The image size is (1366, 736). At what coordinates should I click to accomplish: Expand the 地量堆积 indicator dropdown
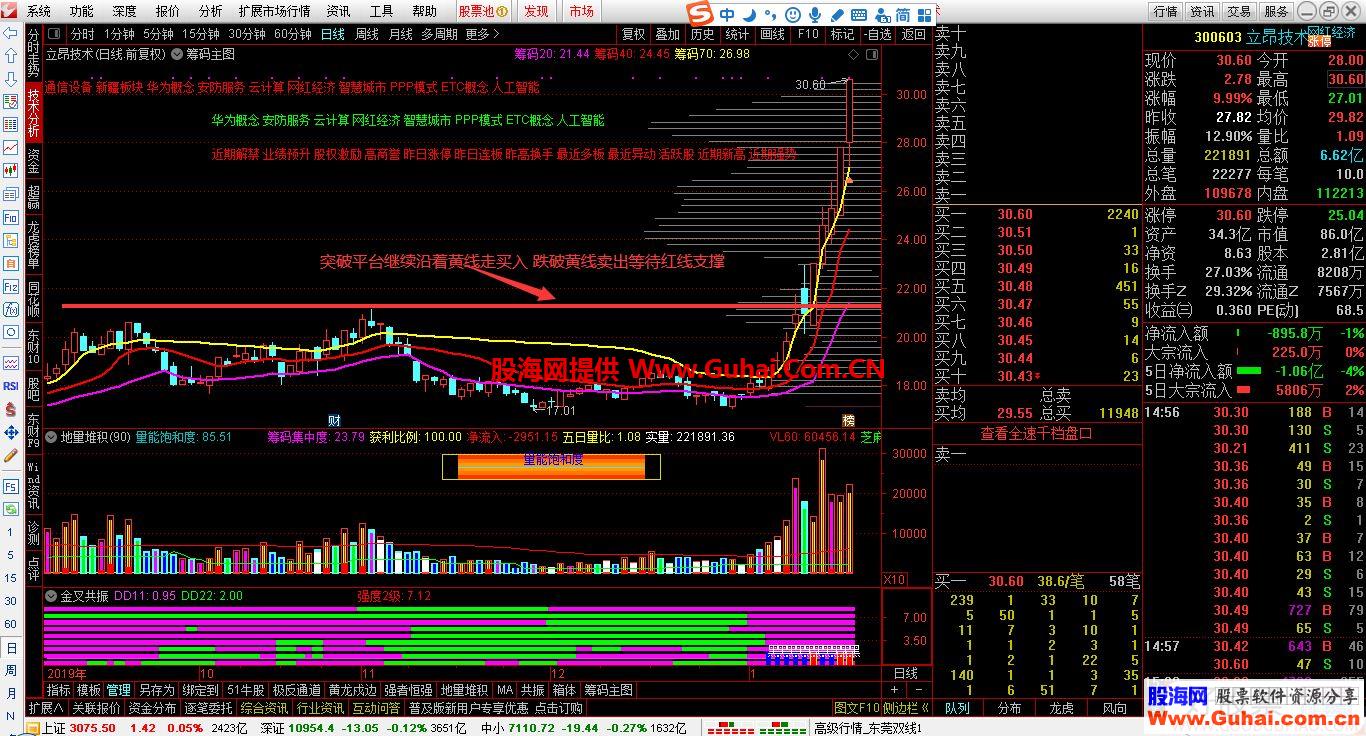[x=51, y=437]
